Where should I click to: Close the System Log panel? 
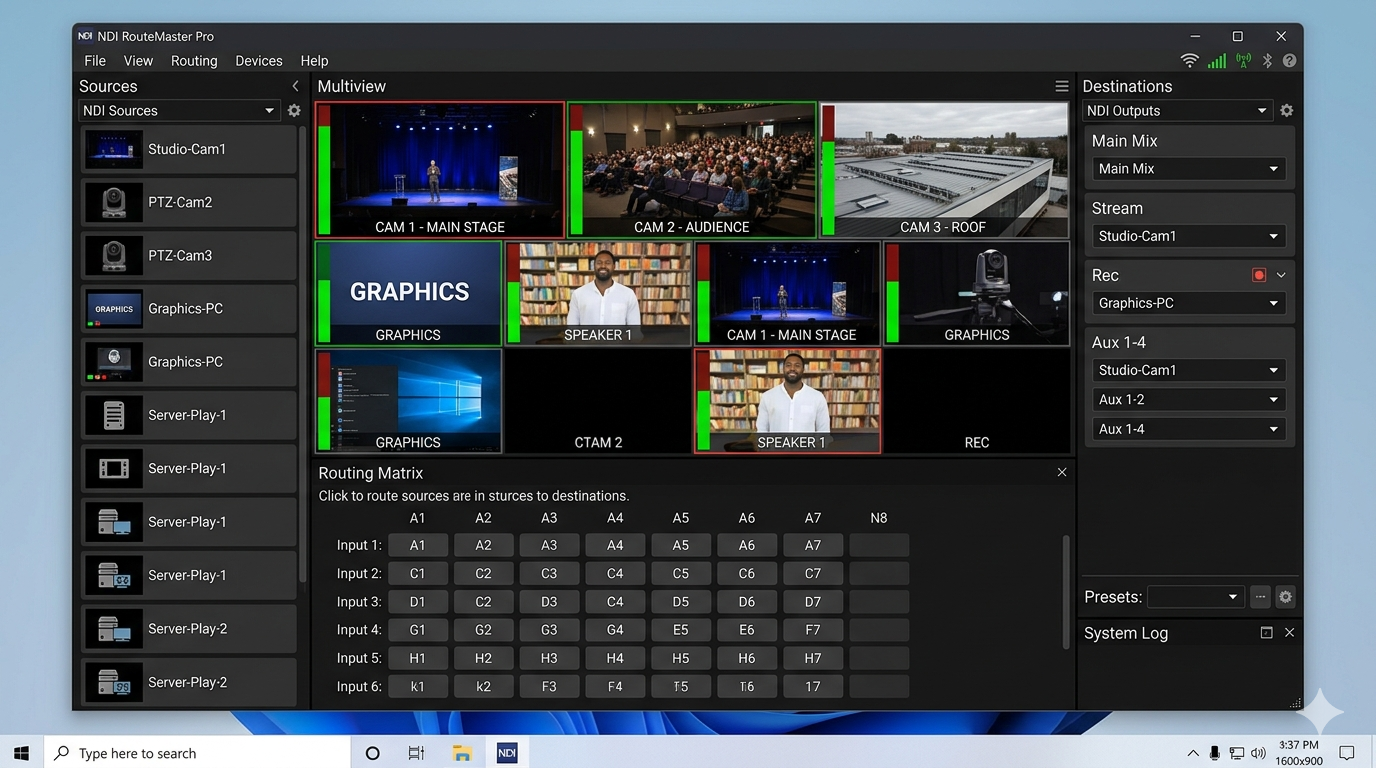(1289, 633)
